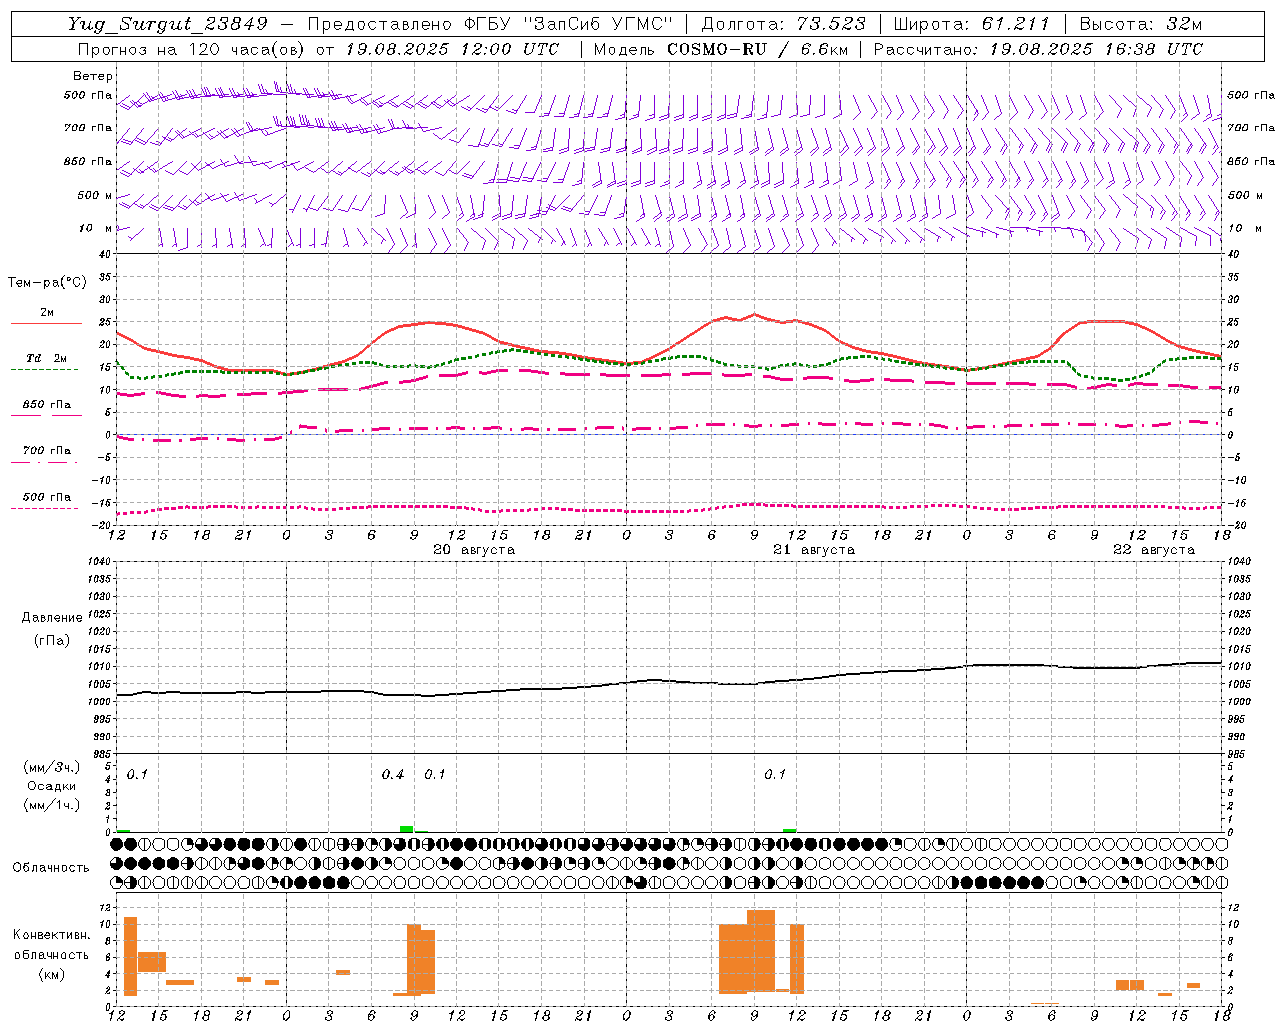Screen dimensions: 1280x1024
Task: Click the date label 21 августа
Action: (814, 550)
